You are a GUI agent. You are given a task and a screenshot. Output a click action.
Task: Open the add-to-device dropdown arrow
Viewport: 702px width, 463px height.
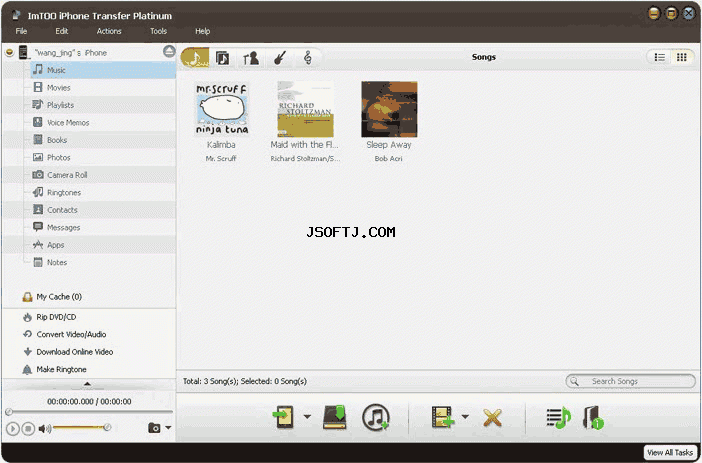(x=307, y=416)
